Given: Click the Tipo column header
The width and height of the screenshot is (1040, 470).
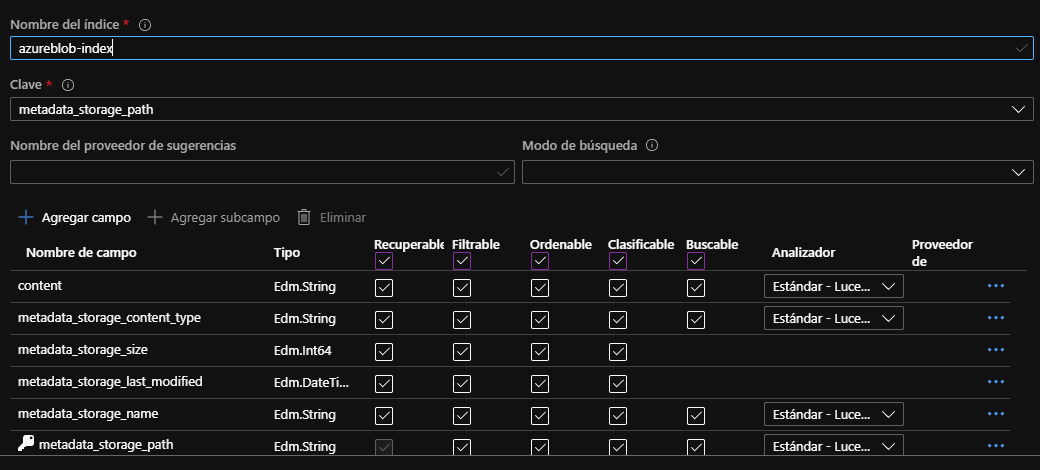Looking at the screenshot, I should [287, 253].
